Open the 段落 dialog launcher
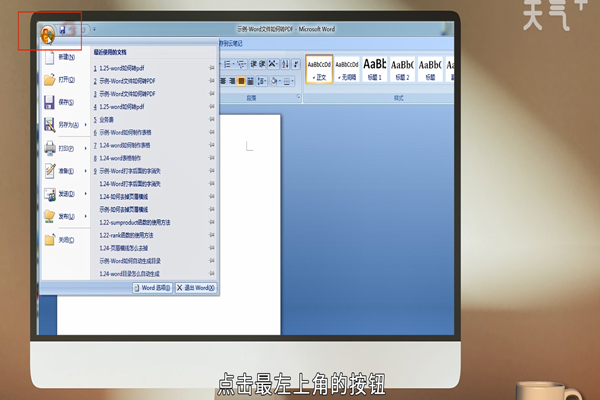The width and height of the screenshot is (600, 400). (x=298, y=97)
